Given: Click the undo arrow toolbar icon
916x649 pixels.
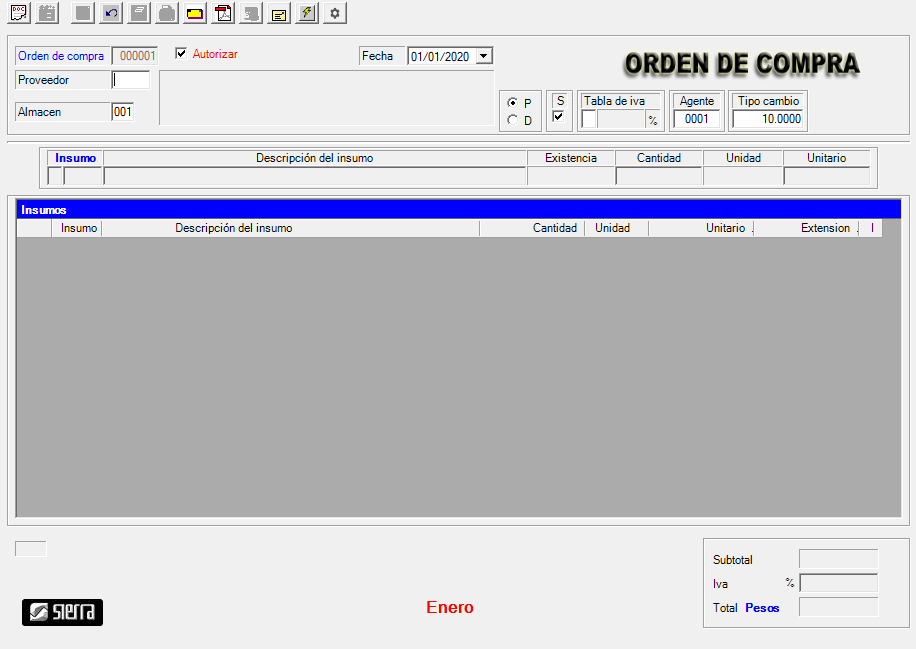Looking at the screenshot, I should 111,13.
